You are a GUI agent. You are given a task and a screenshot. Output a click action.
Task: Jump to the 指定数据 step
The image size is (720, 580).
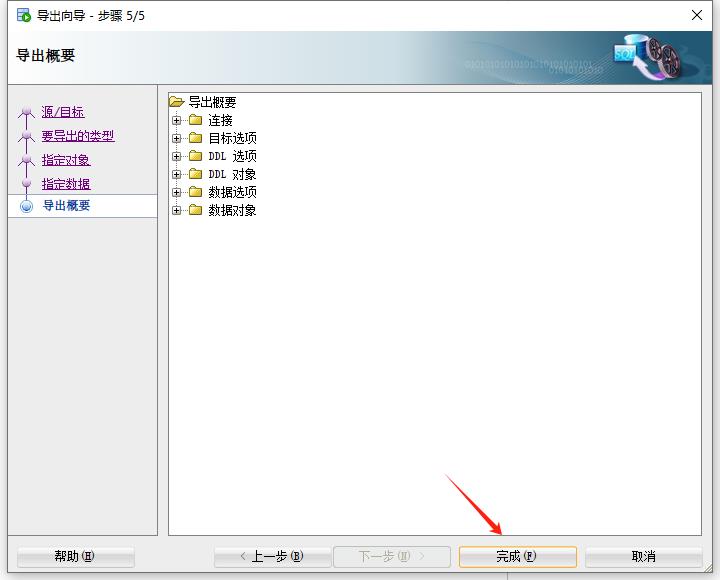click(66, 184)
